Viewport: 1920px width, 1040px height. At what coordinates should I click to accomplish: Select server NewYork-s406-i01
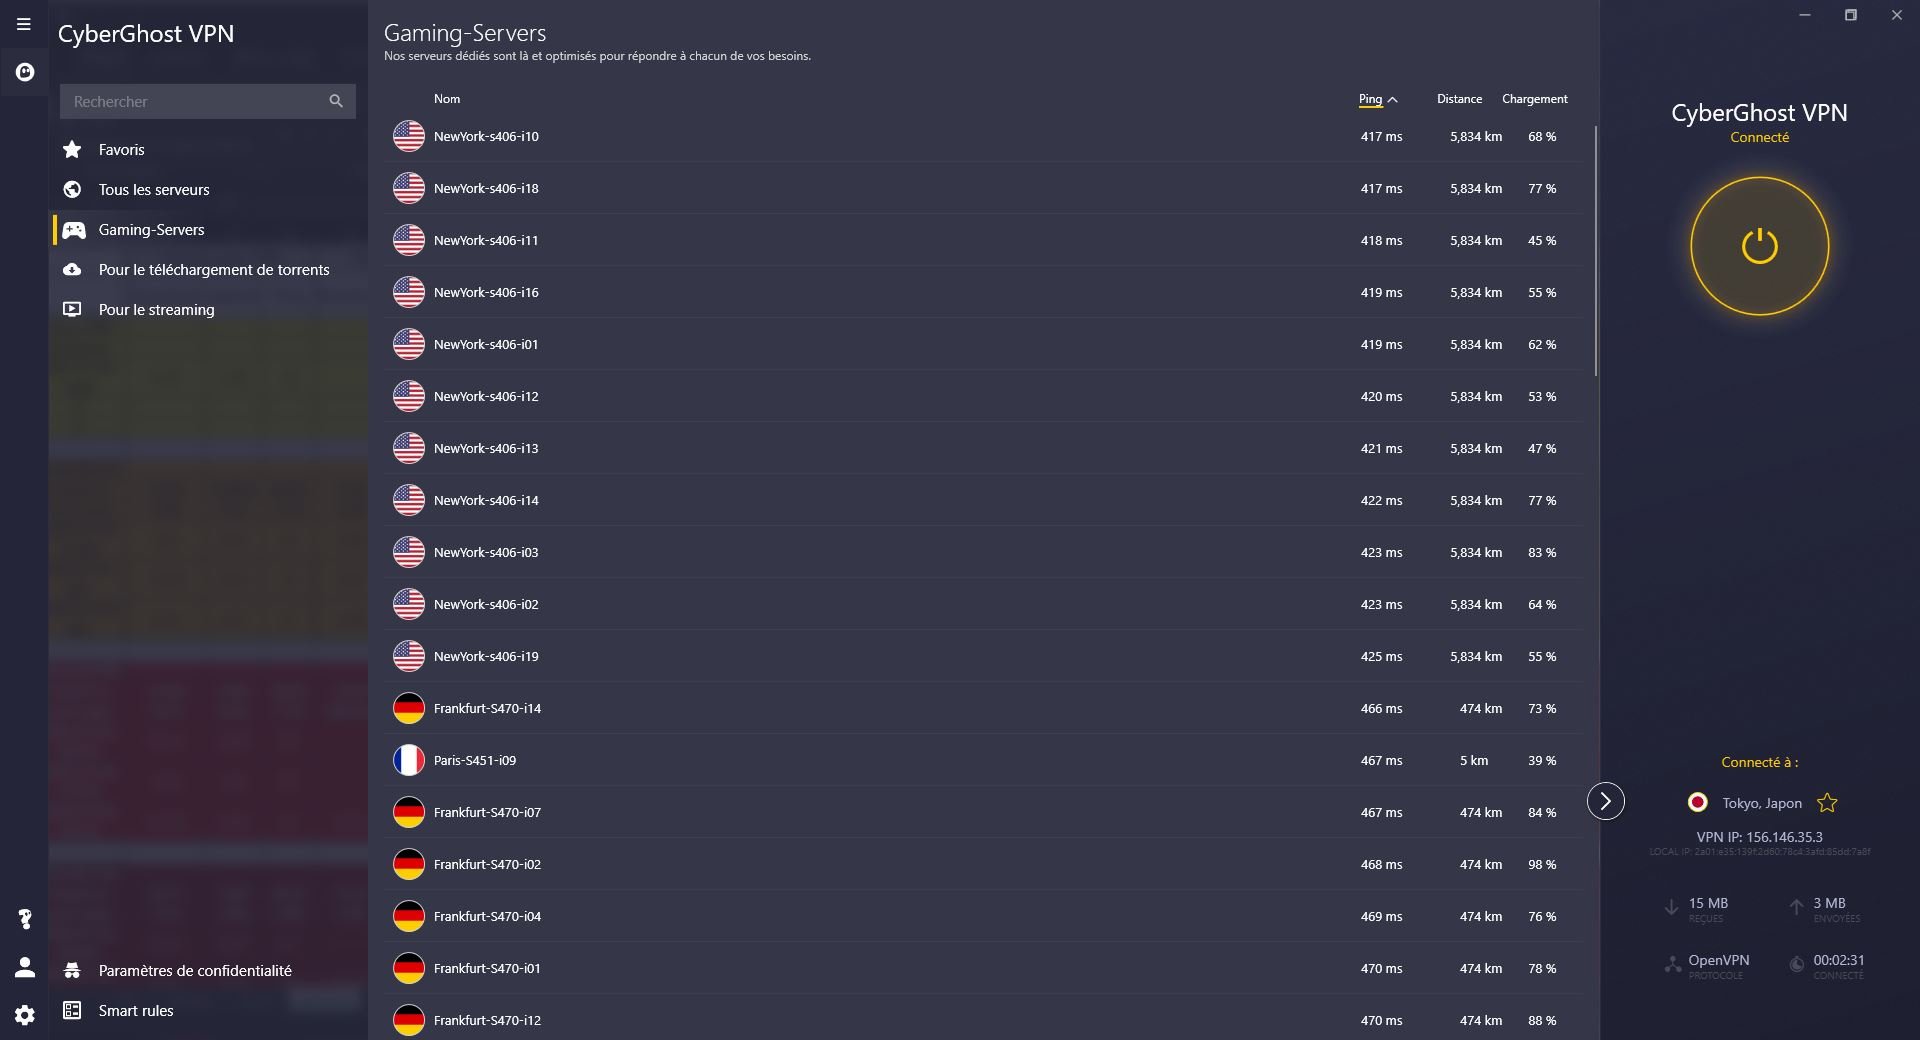[x=983, y=344]
